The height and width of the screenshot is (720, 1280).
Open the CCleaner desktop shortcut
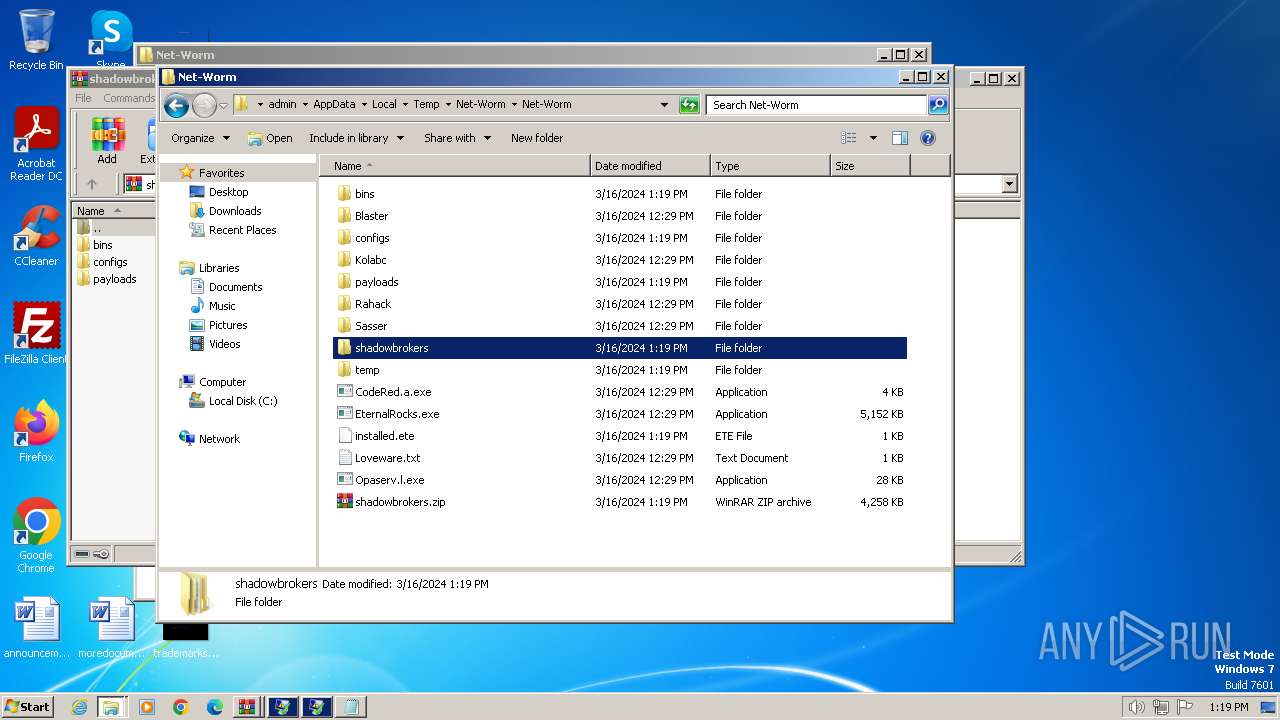[36, 236]
